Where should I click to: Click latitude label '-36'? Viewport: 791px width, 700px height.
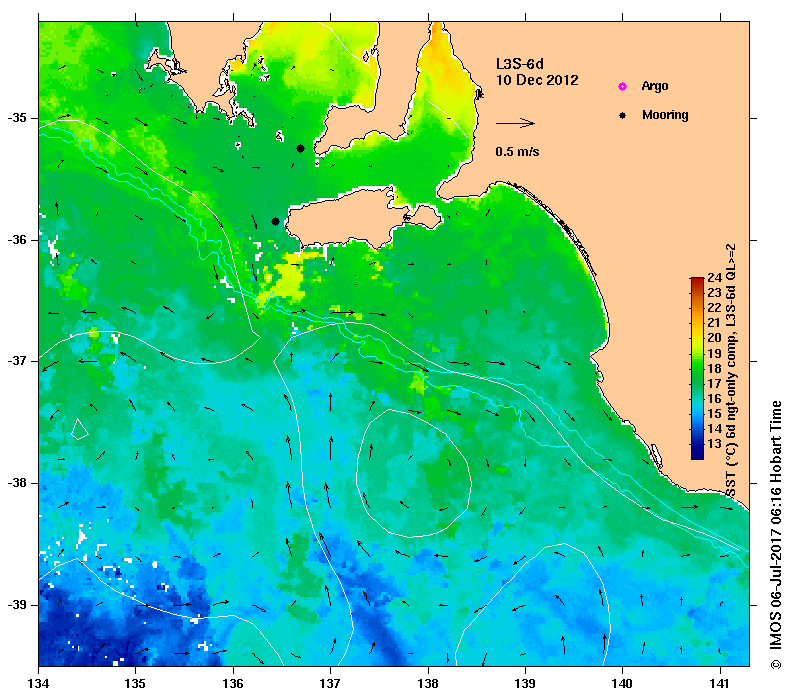pos(17,239)
